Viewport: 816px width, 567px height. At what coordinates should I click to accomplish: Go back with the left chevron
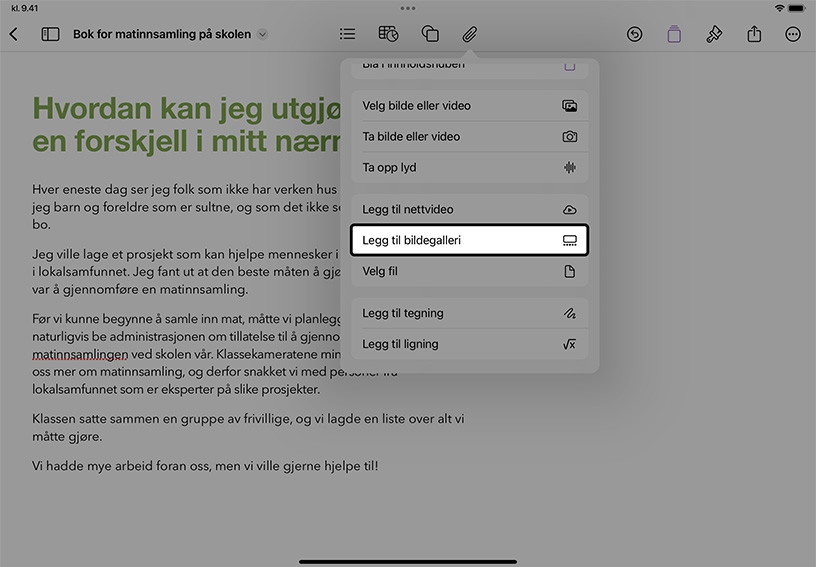[x=14, y=34]
